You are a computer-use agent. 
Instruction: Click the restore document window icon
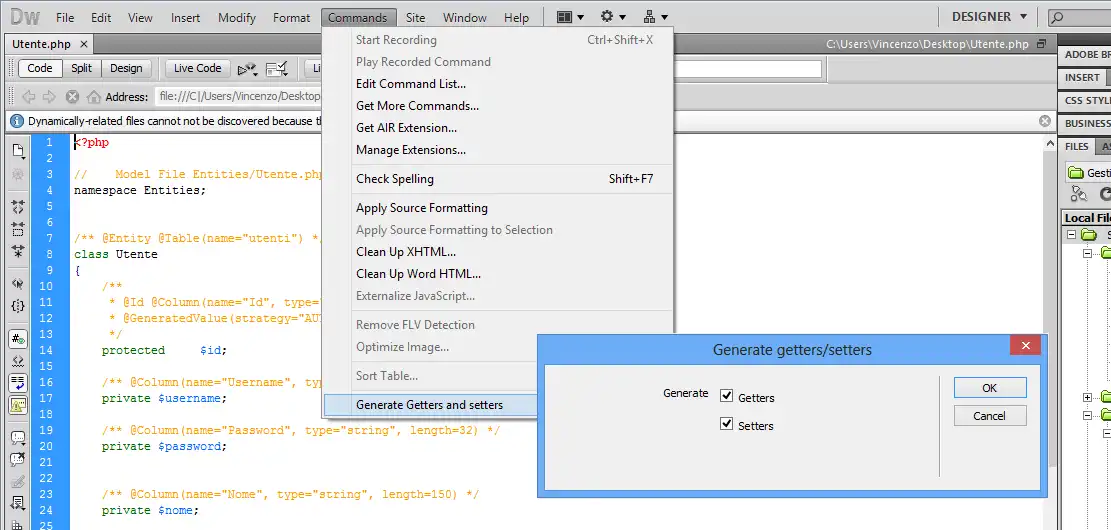(1041, 44)
